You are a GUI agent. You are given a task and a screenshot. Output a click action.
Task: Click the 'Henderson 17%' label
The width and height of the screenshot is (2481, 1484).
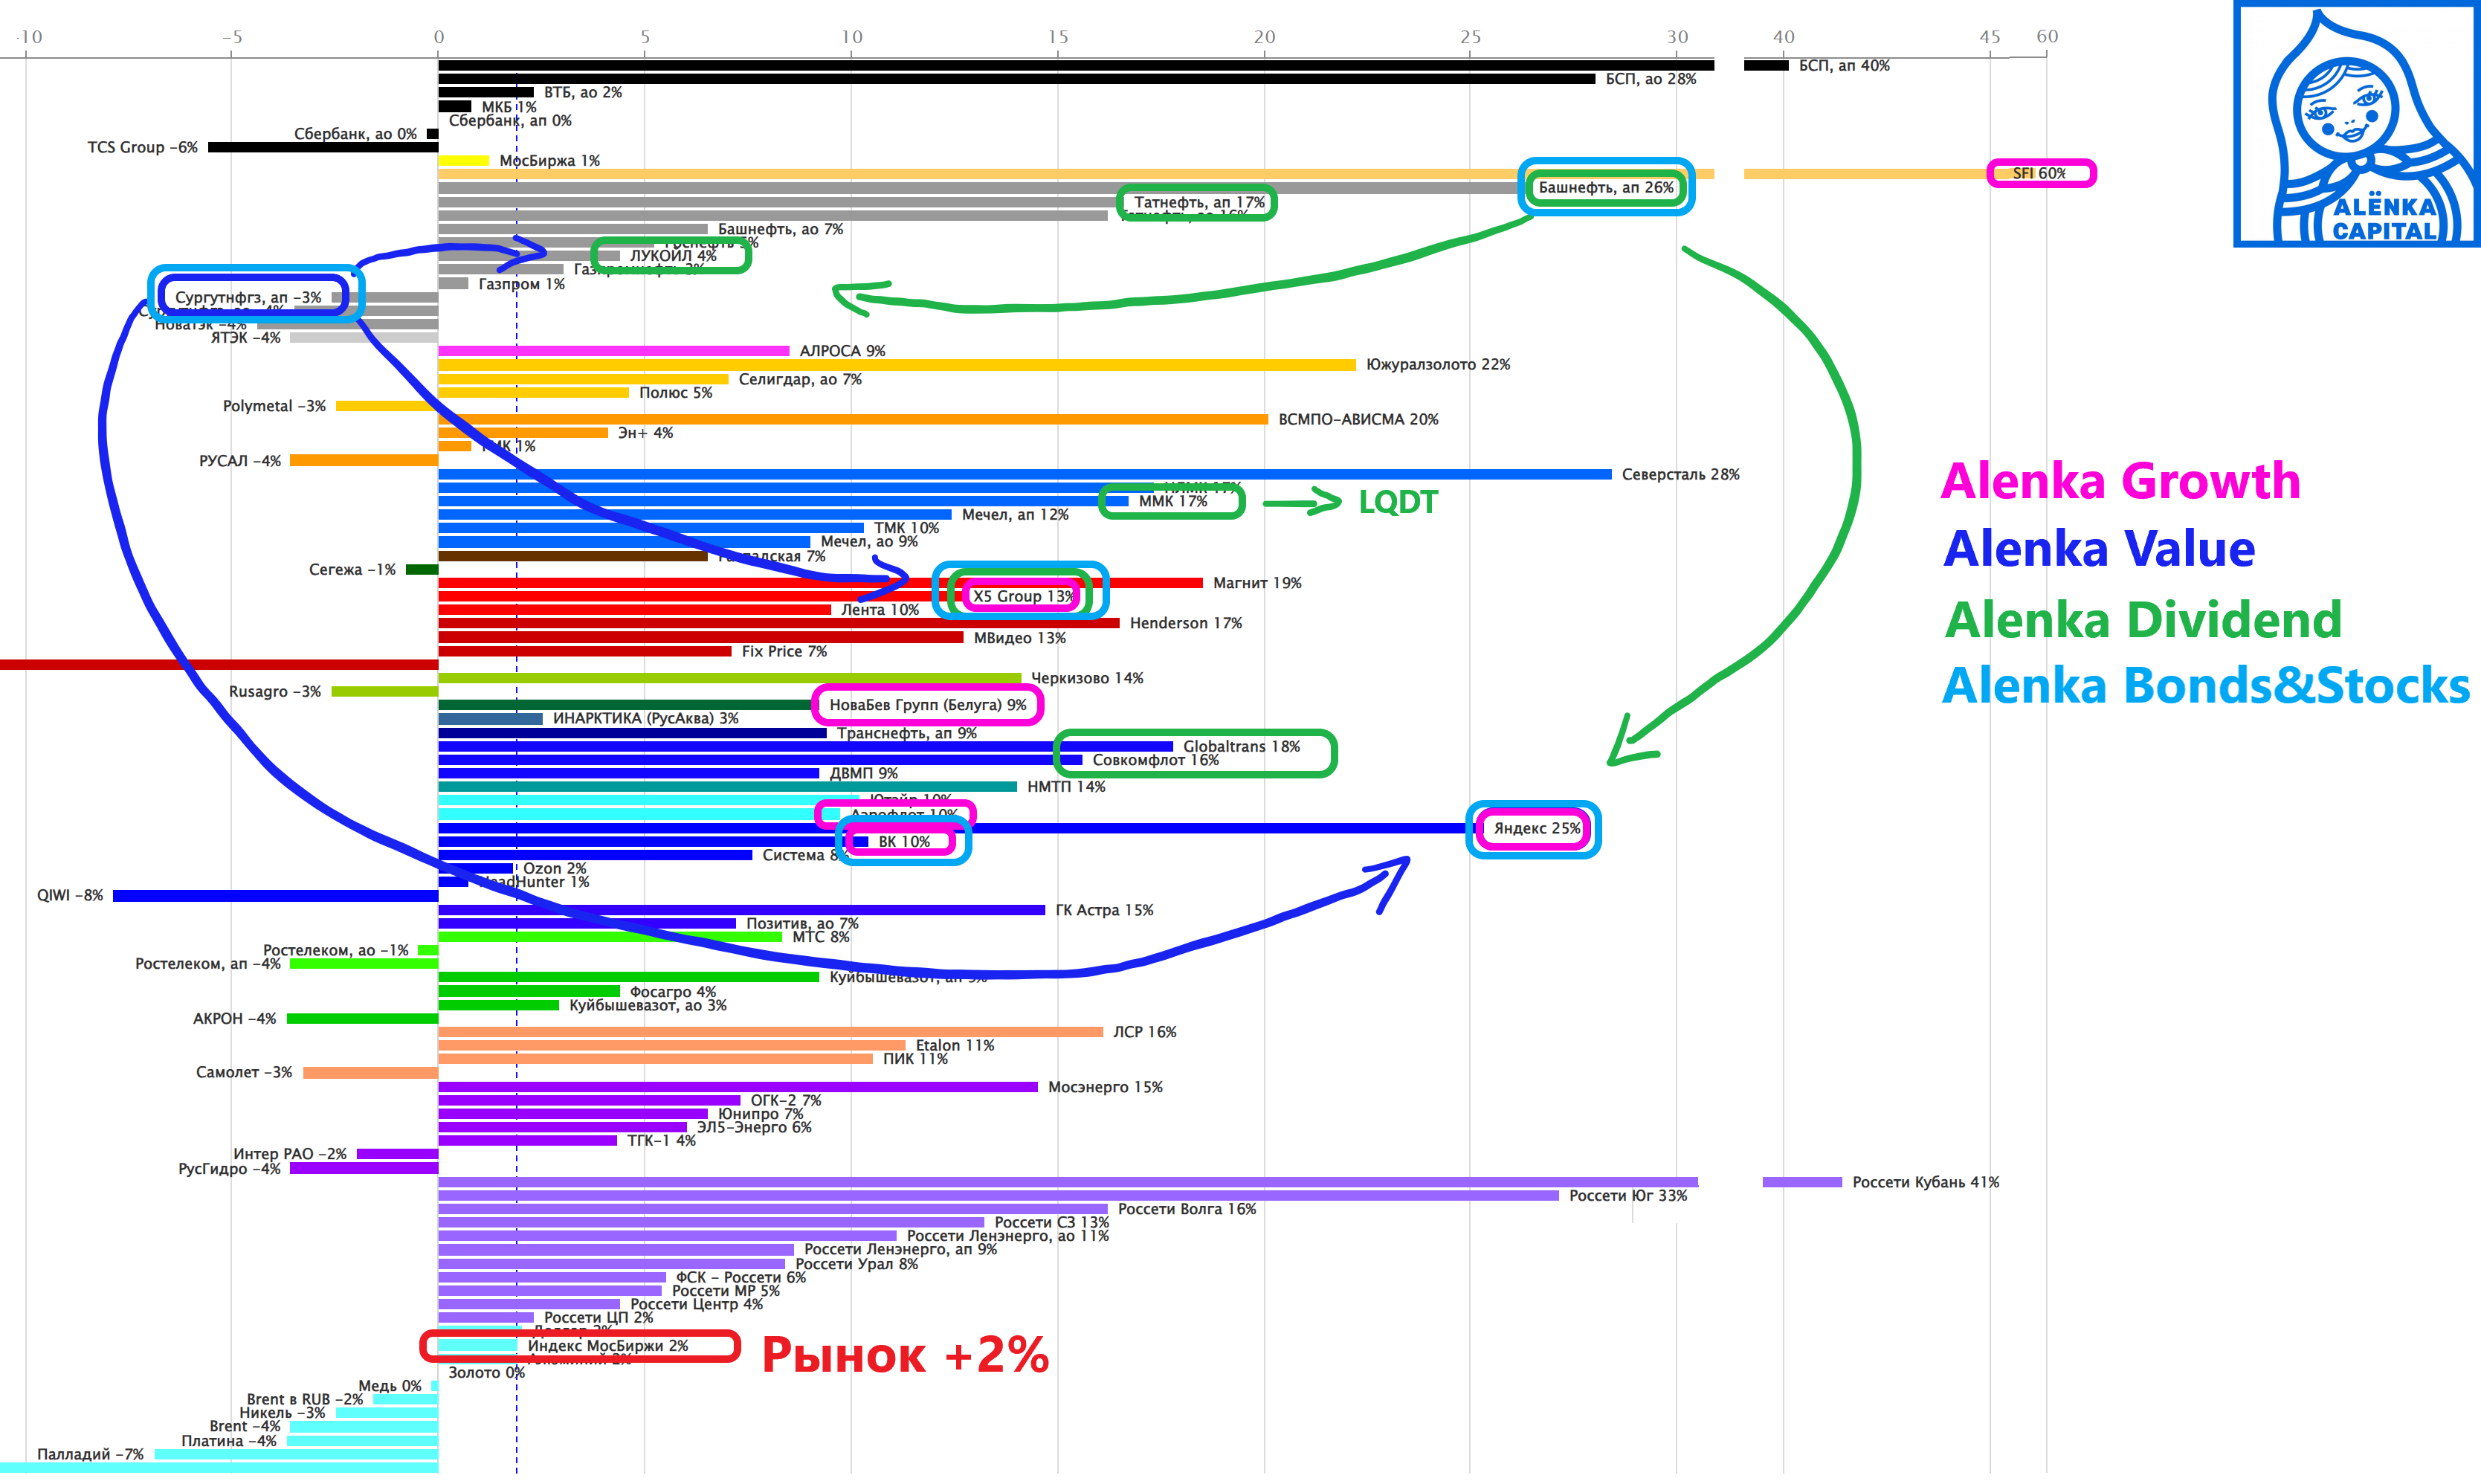(1186, 623)
